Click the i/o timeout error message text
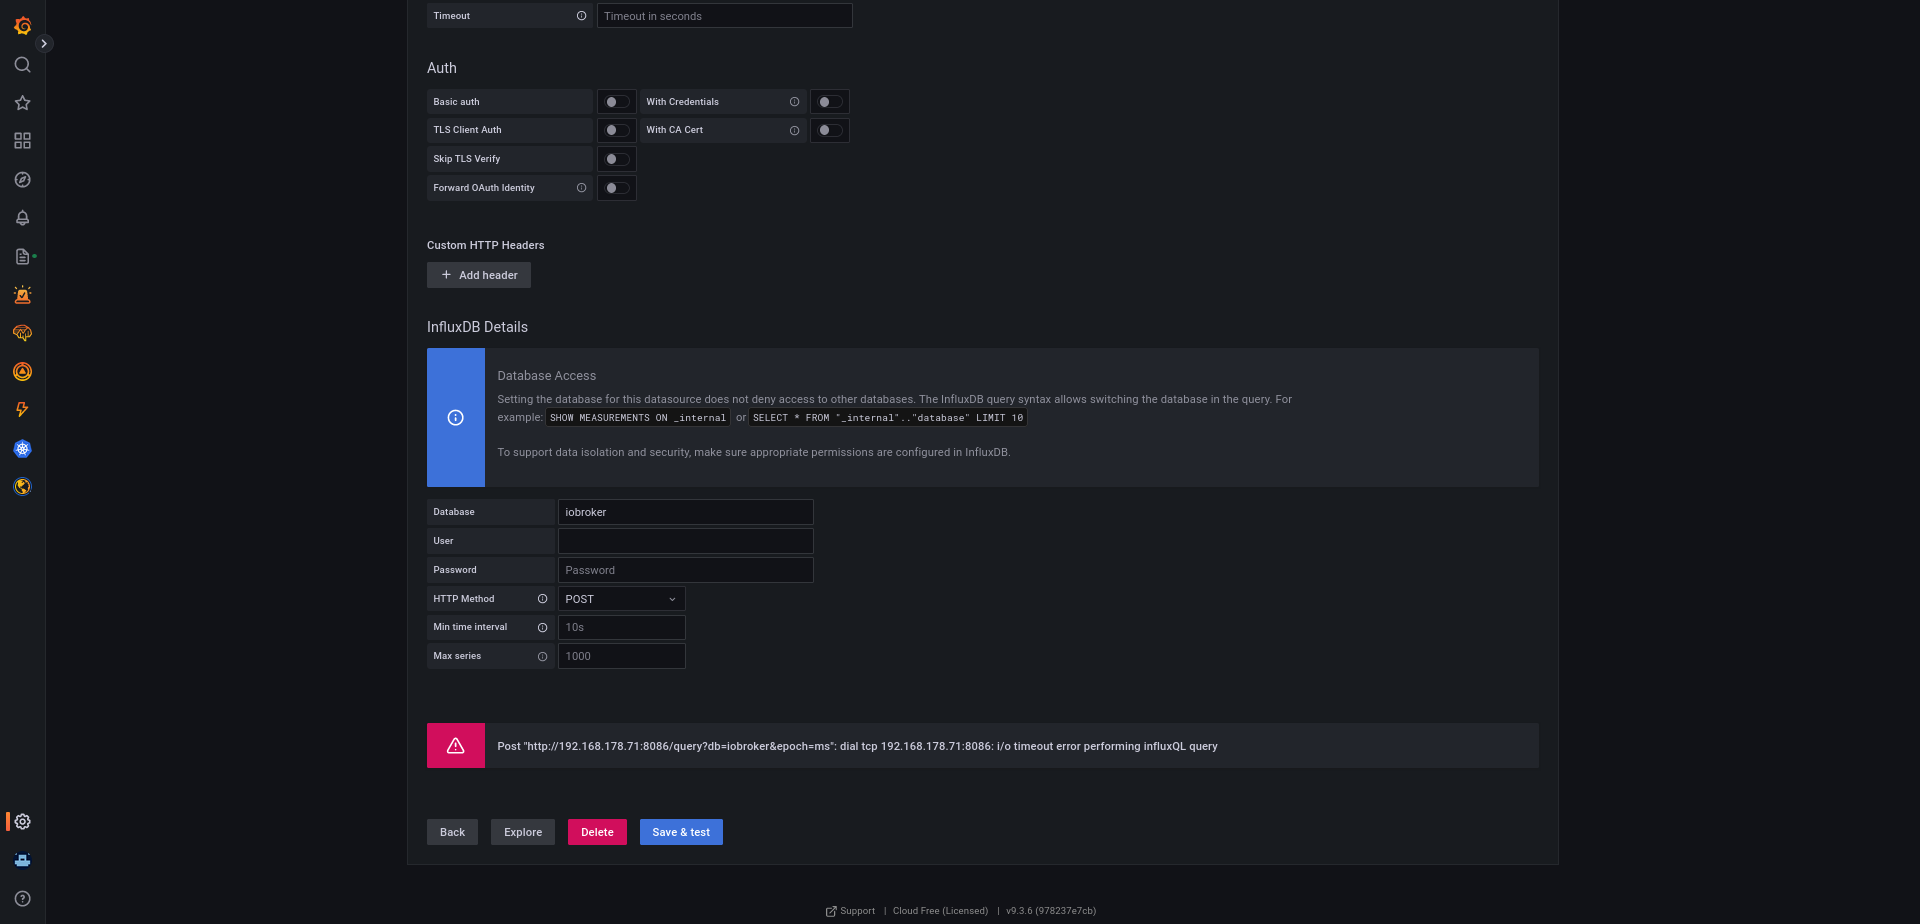The width and height of the screenshot is (1920, 924). click(x=857, y=746)
